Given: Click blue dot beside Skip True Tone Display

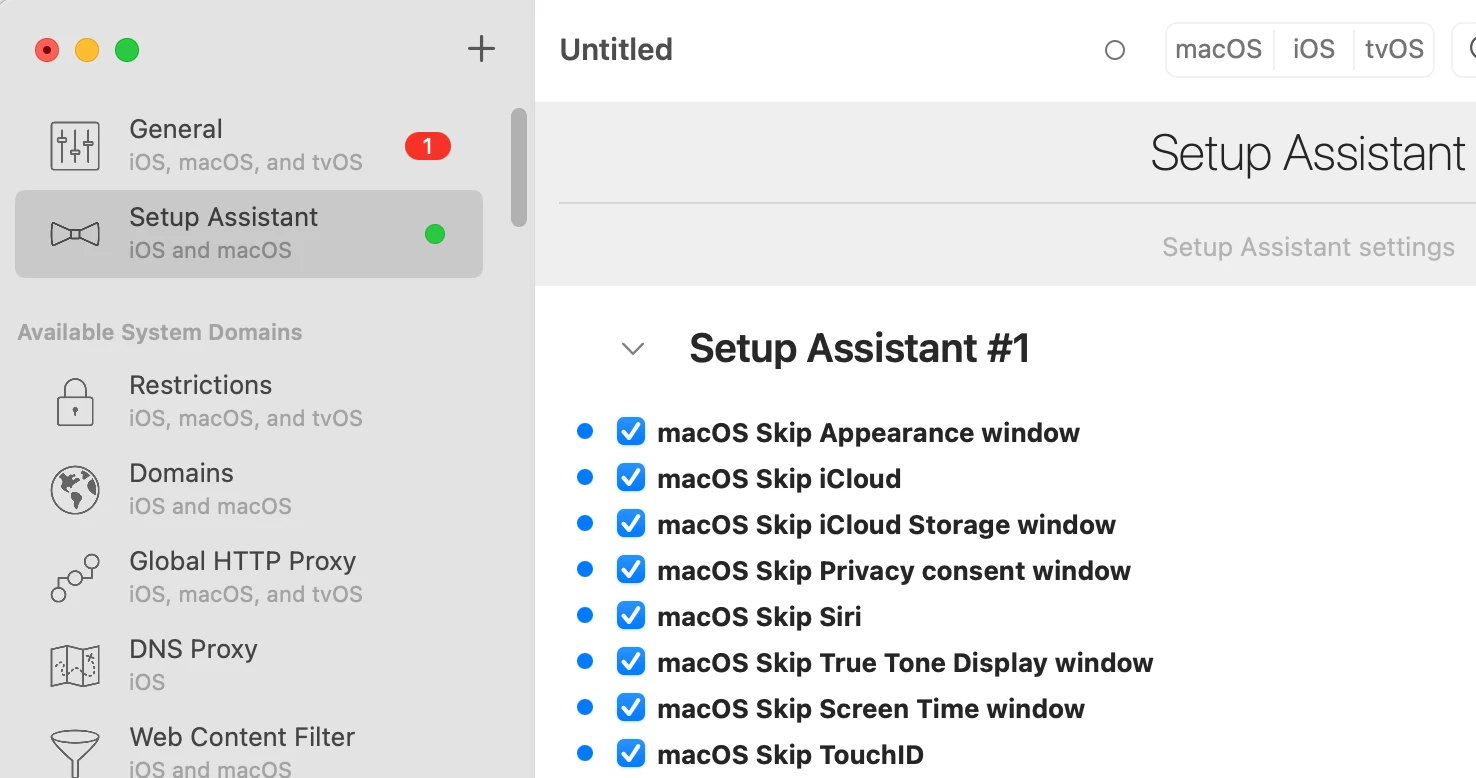Looking at the screenshot, I should 586,661.
